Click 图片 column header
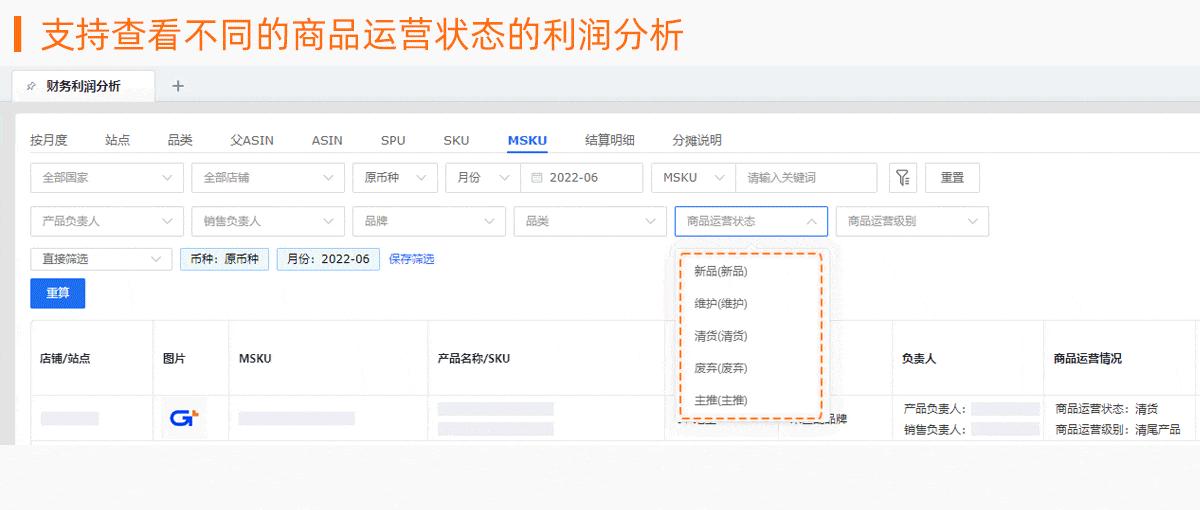The image size is (1200, 510). tap(174, 358)
